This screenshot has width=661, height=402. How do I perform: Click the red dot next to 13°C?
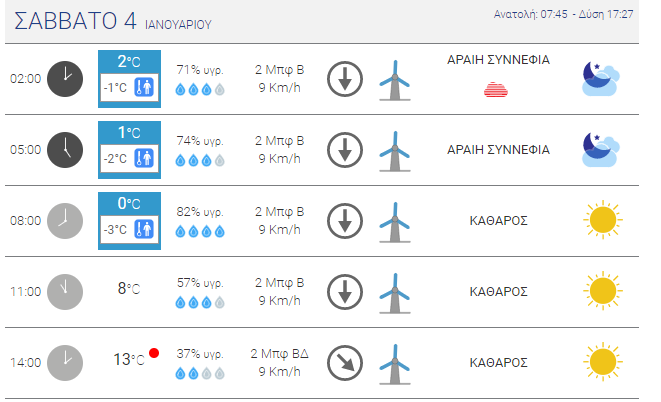154,353
